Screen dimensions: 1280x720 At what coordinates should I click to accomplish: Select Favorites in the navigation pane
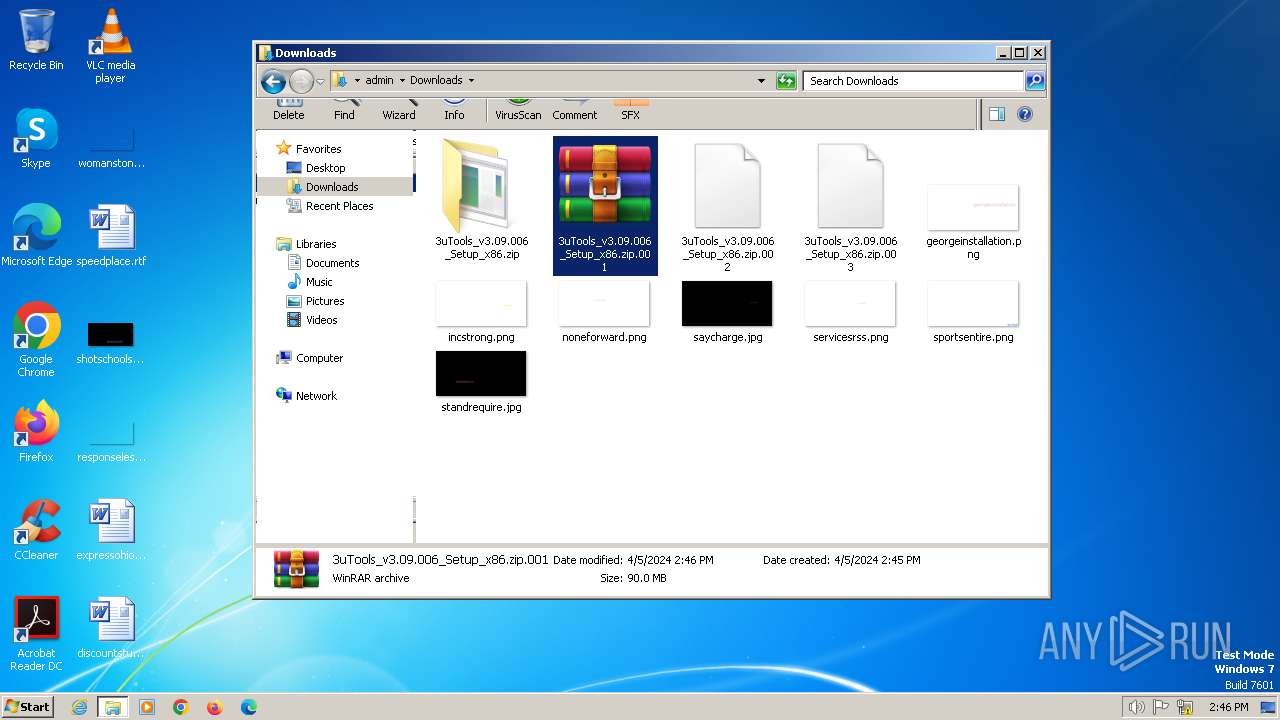[318, 149]
